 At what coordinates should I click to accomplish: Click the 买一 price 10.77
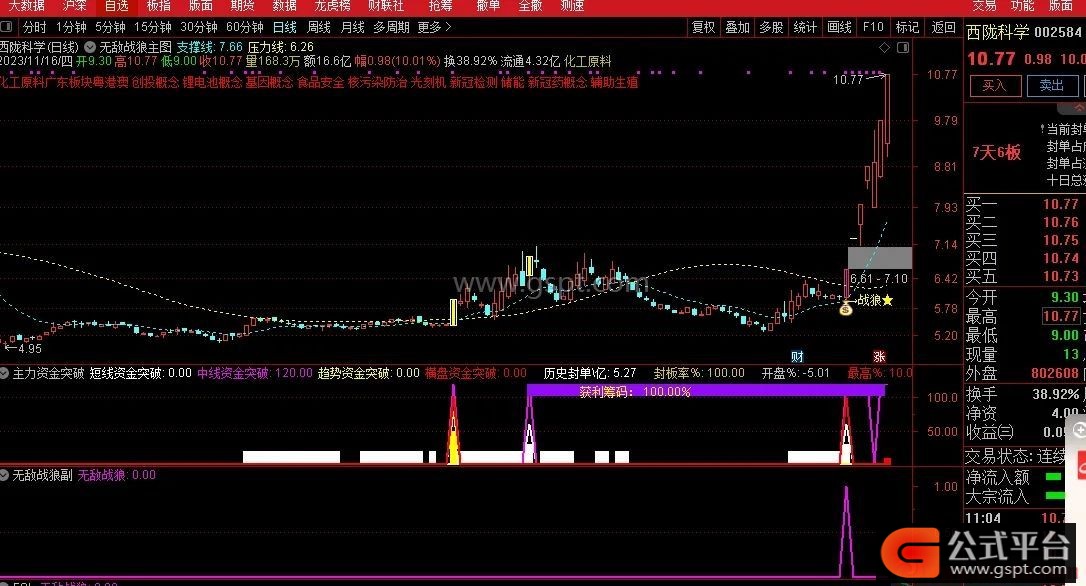tap(1061, 204)
